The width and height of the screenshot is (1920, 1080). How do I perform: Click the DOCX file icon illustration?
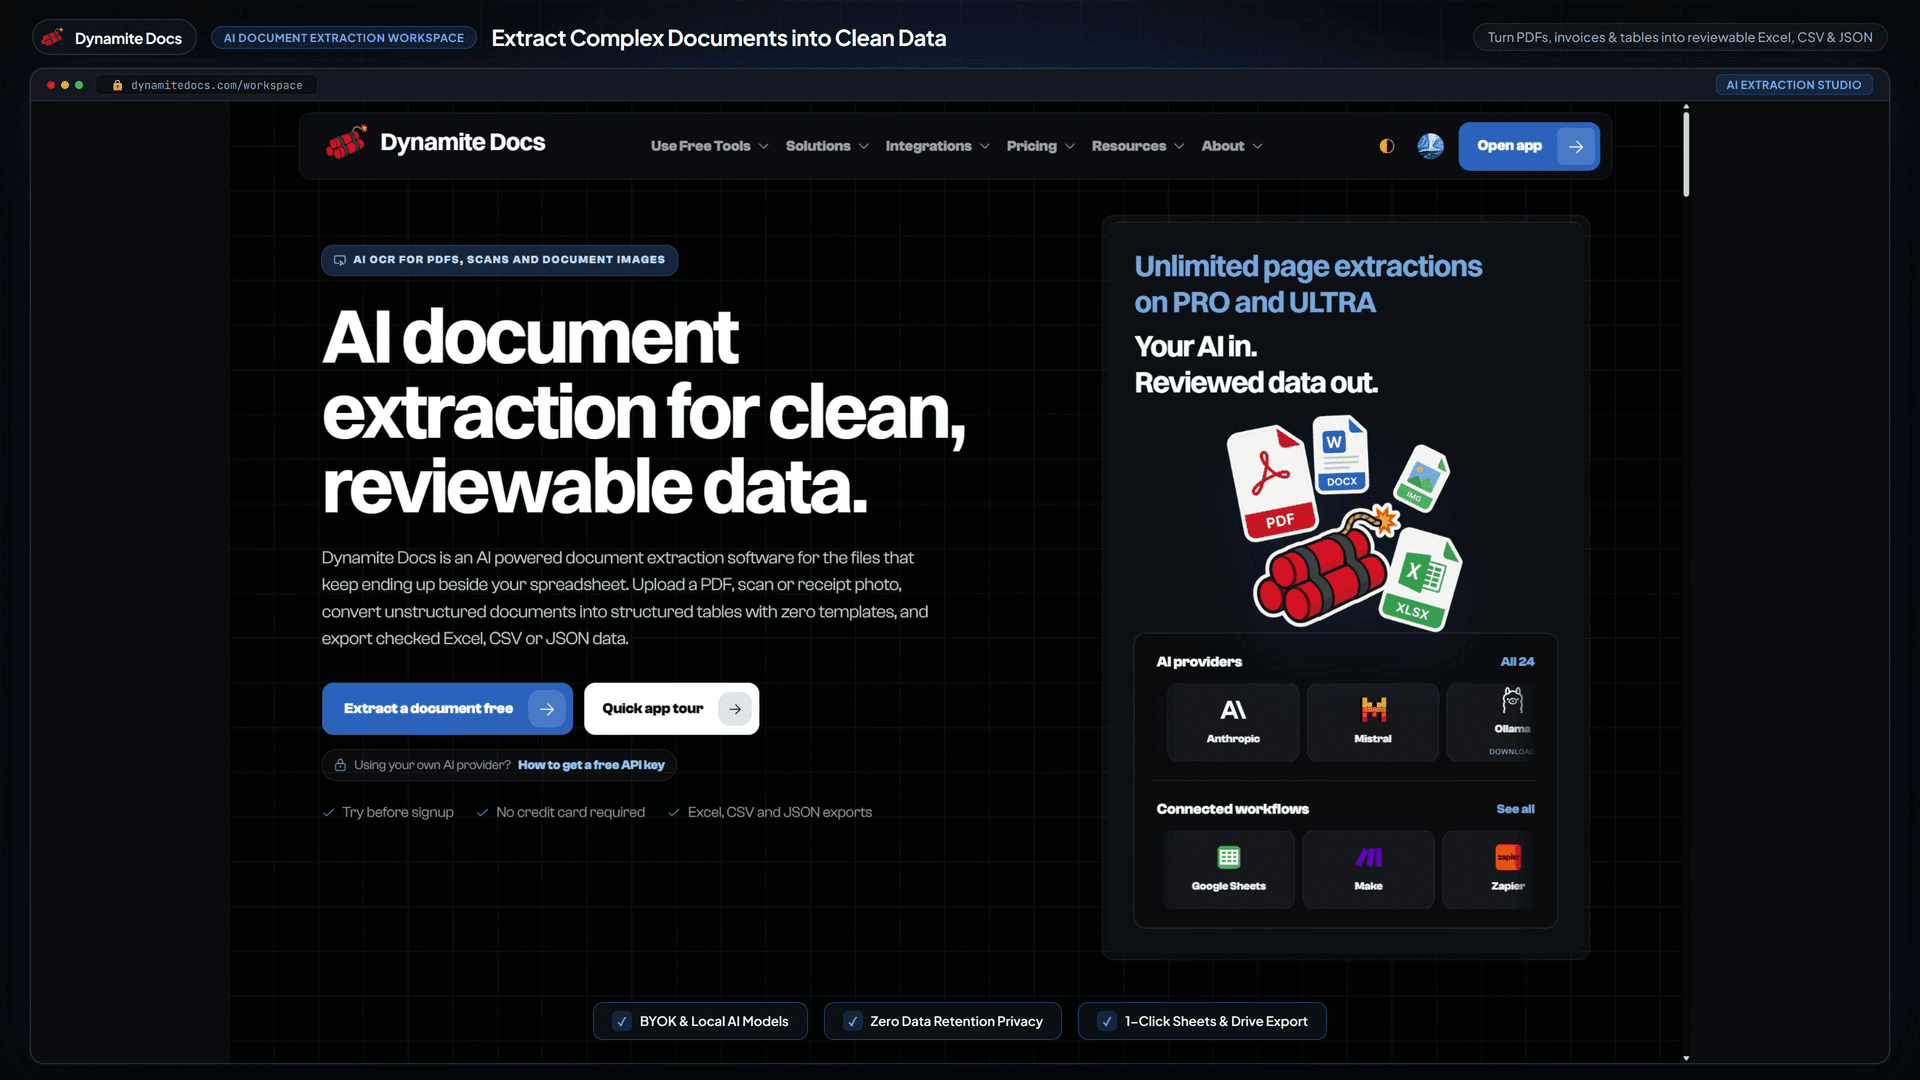coord(1340,455)
